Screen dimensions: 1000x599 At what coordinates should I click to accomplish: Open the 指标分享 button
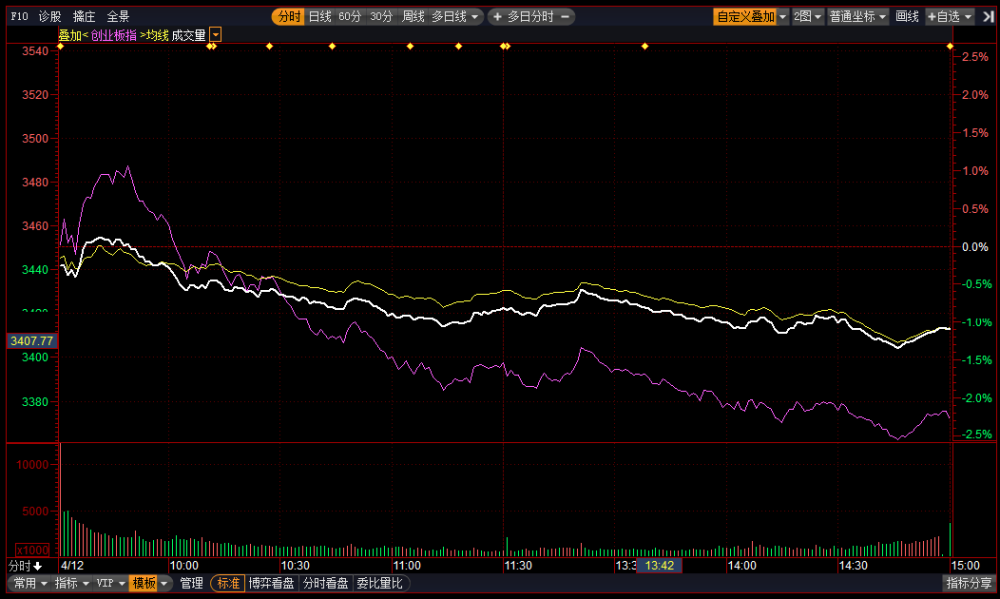[969, 583]
